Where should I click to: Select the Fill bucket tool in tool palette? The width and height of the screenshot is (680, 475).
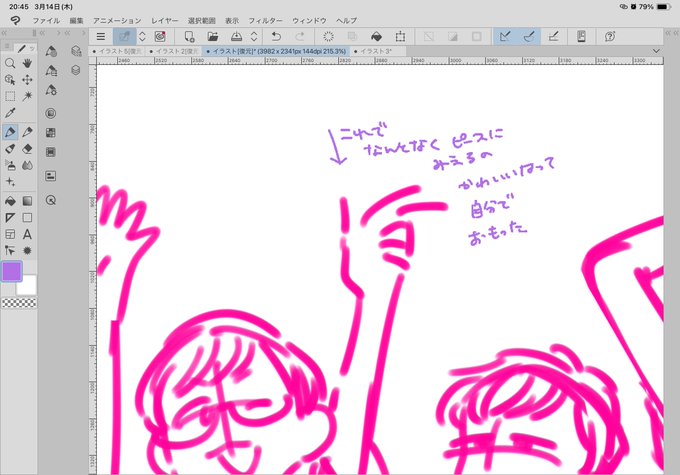(x=10, y=201)
